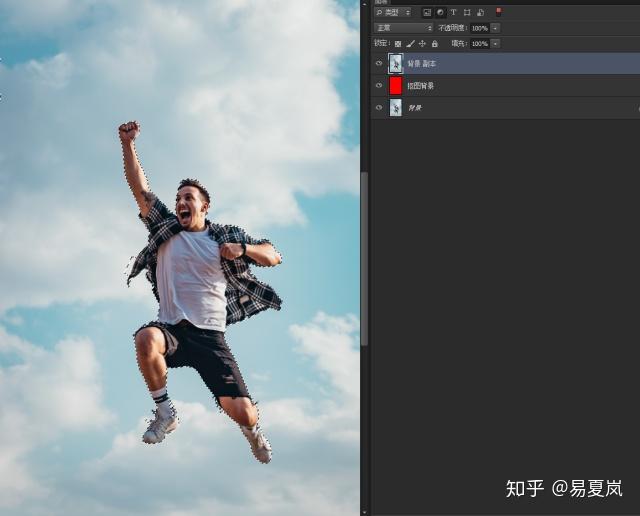Lock layer position move icon
This screenshot has height=516, width=640.
(x=422, y=44)
